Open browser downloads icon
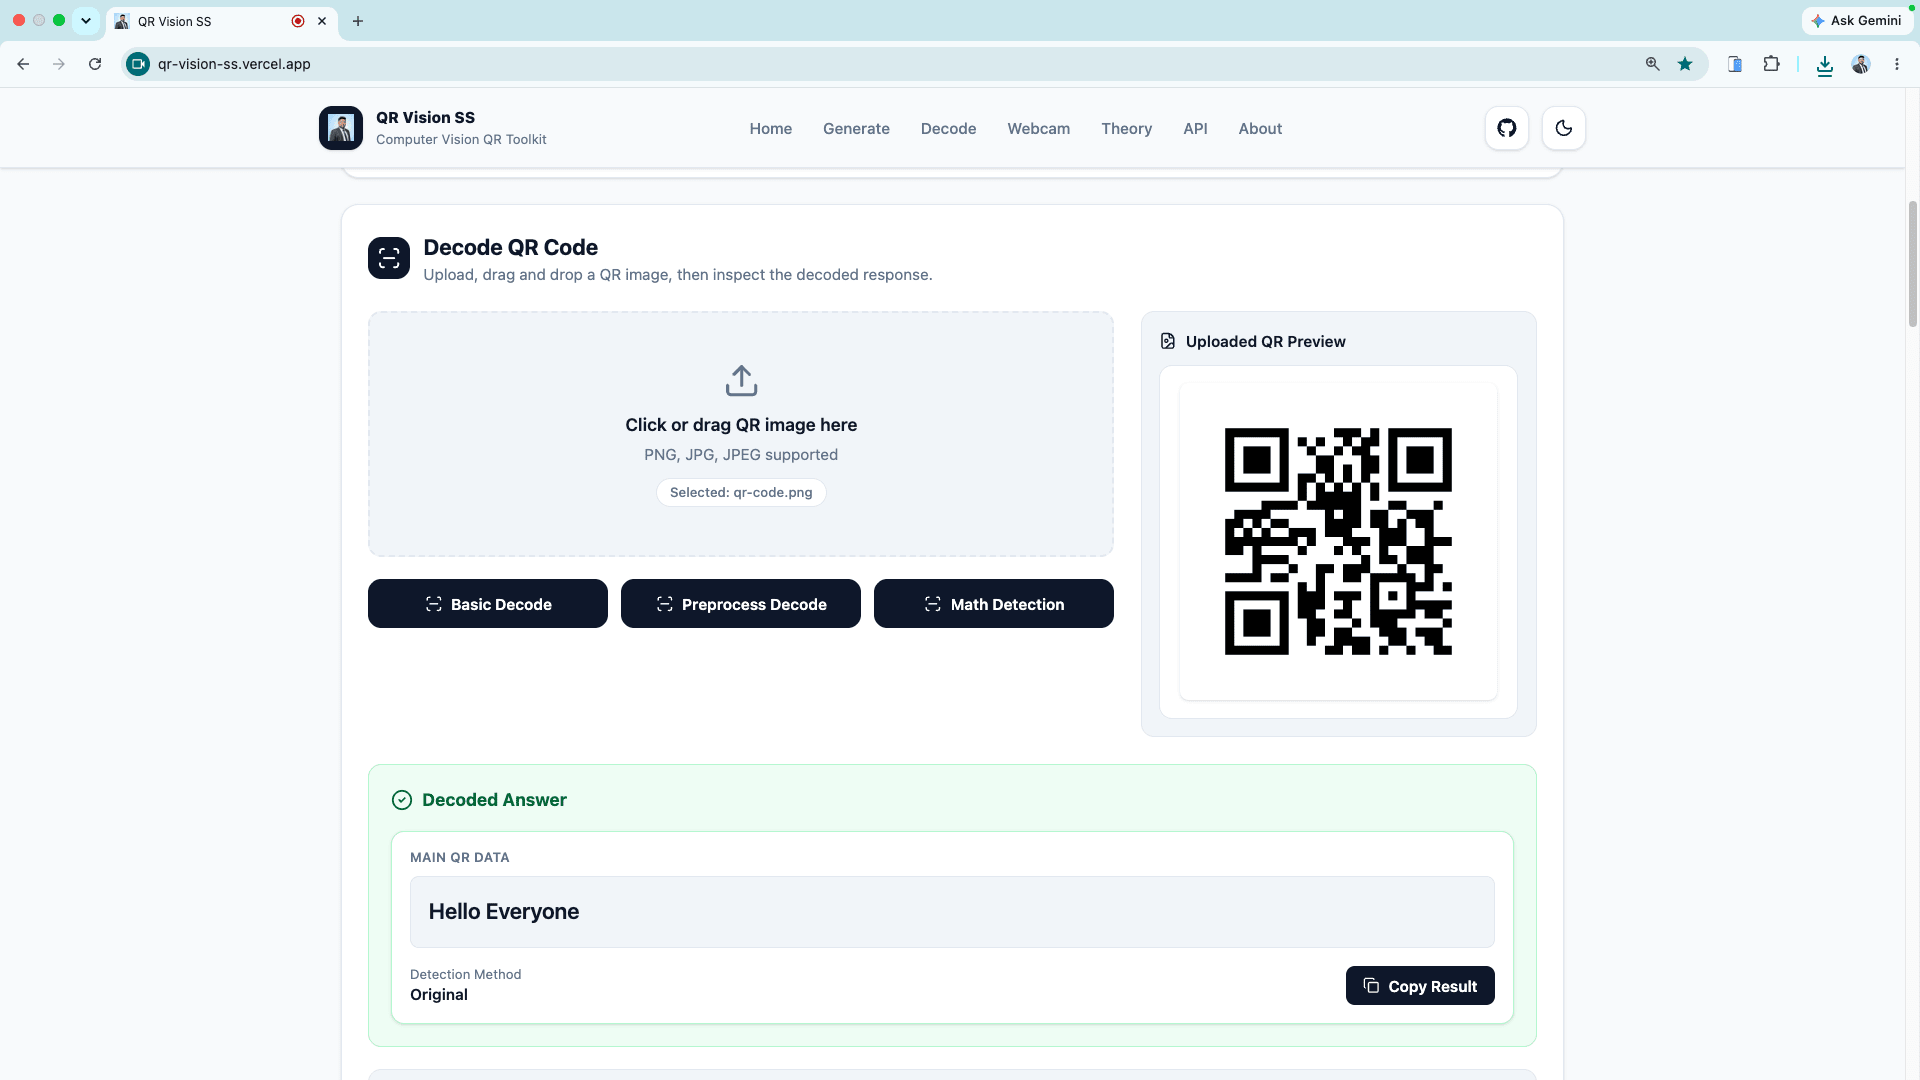The width and height of the screenshot is (1920, 1080). pyautogui.click(x=1824, y=65)
